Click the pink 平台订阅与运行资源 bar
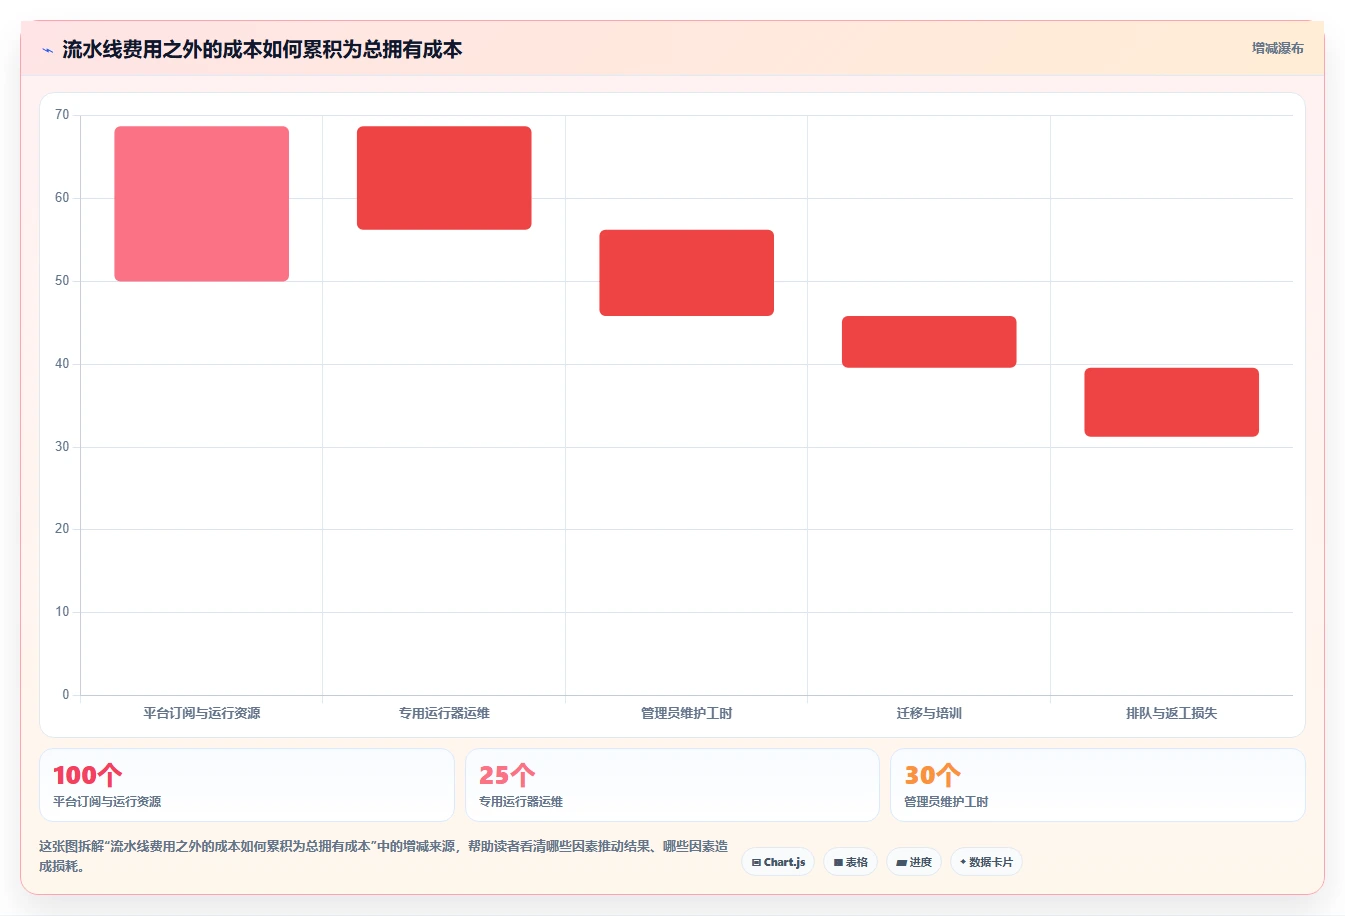1345x916 pixels. pos(202,204)
